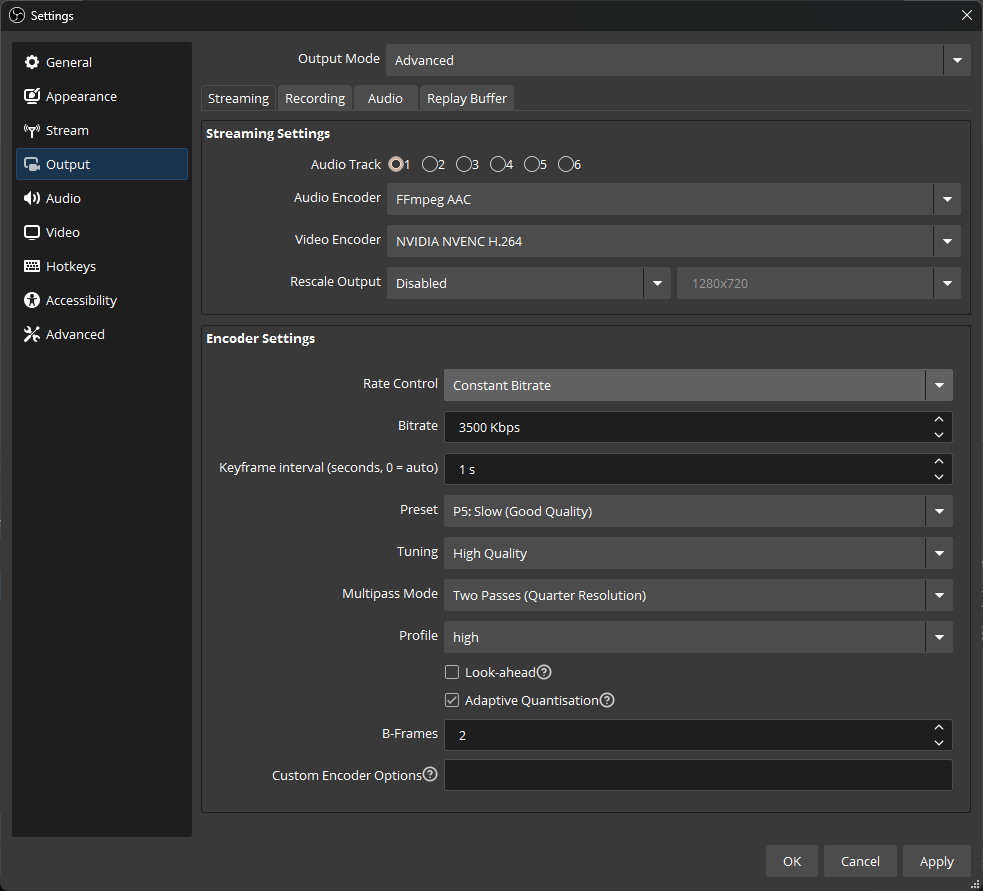Decrease the Keyframe interval with down arrow
Viewport: 983px width, 891px height.
(x=938, y=477)
